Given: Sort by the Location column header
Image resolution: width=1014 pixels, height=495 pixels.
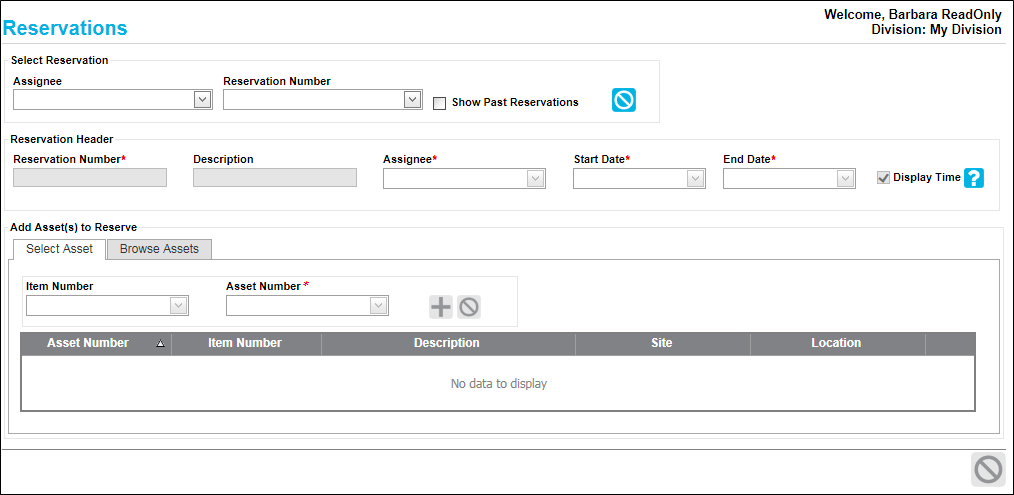Looking at the screenshot, I should coord(836,343).
